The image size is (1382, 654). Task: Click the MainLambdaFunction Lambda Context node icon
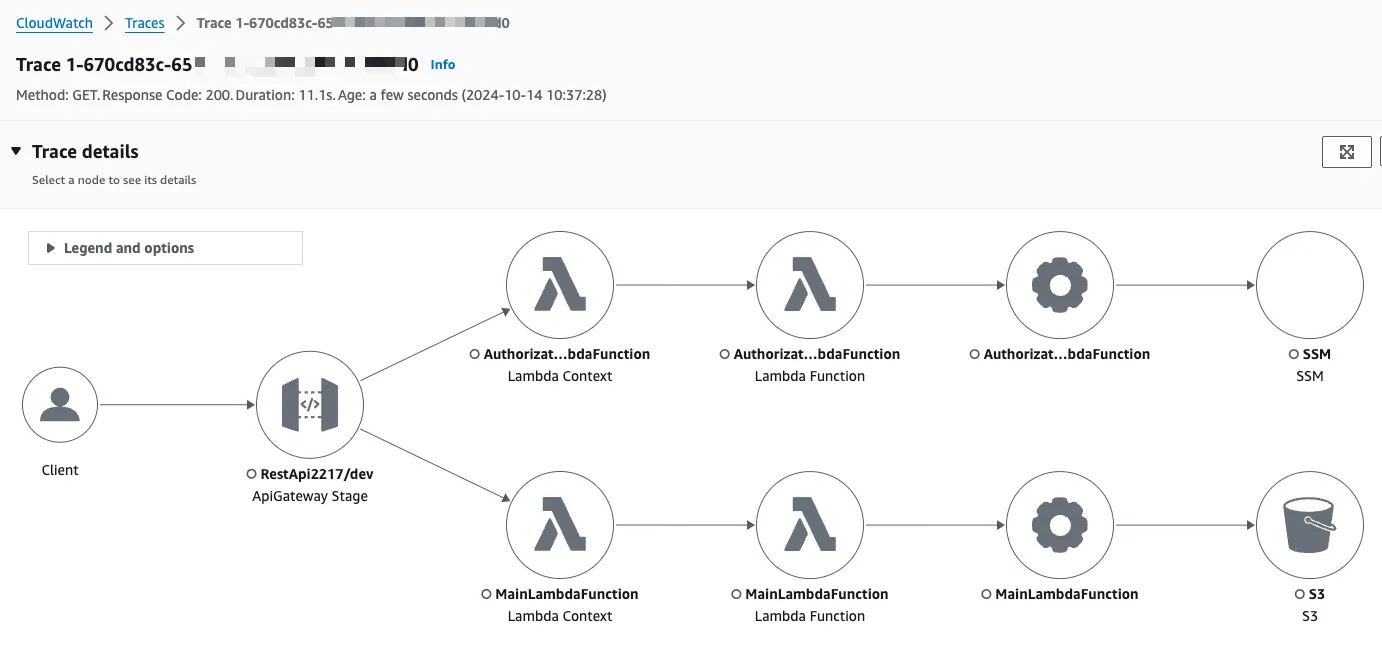(560, 525)
